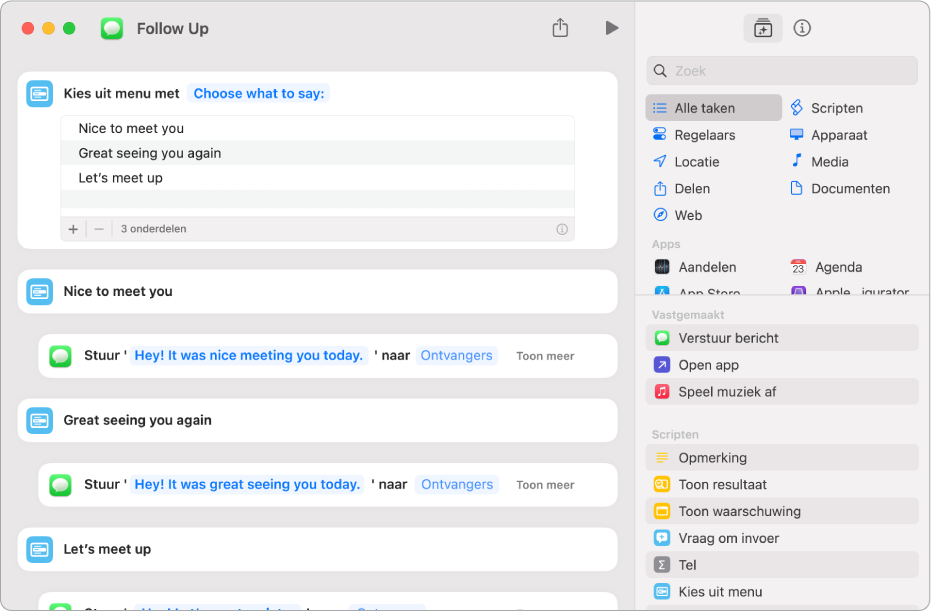Open the action library panel icon
This screenshot has width=931, height=612.
click(x=763, y=28)
